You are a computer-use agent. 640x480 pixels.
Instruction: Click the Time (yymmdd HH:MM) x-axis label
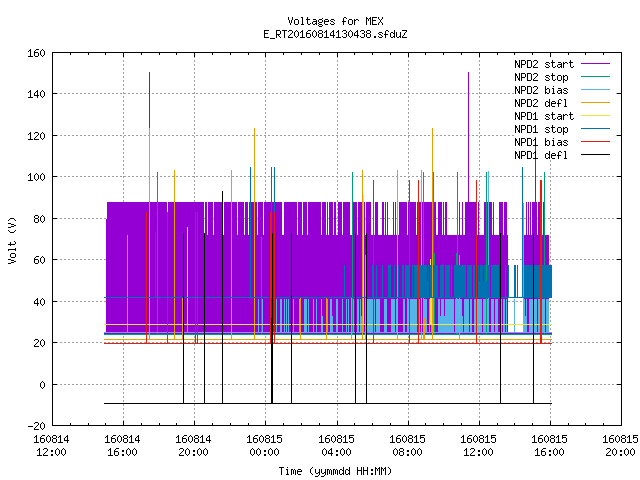click(x=335, y=471)
